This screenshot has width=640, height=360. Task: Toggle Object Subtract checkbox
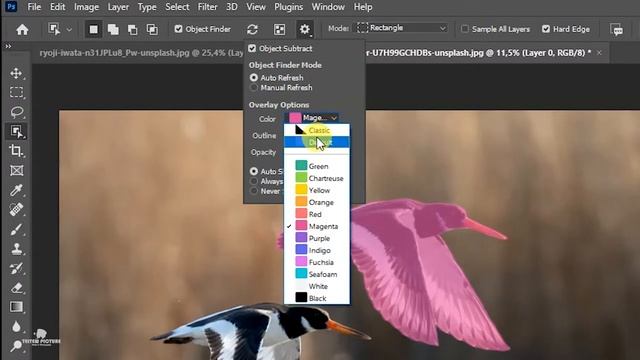pos(252,49)
